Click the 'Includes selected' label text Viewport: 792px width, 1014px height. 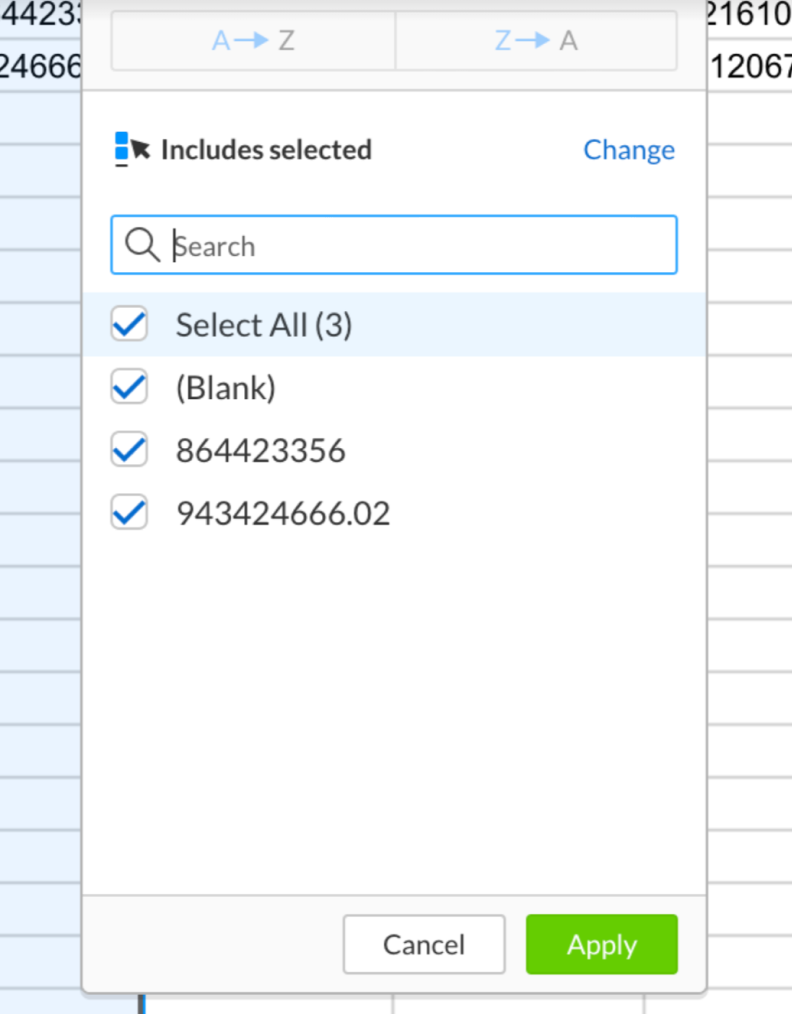266,150
